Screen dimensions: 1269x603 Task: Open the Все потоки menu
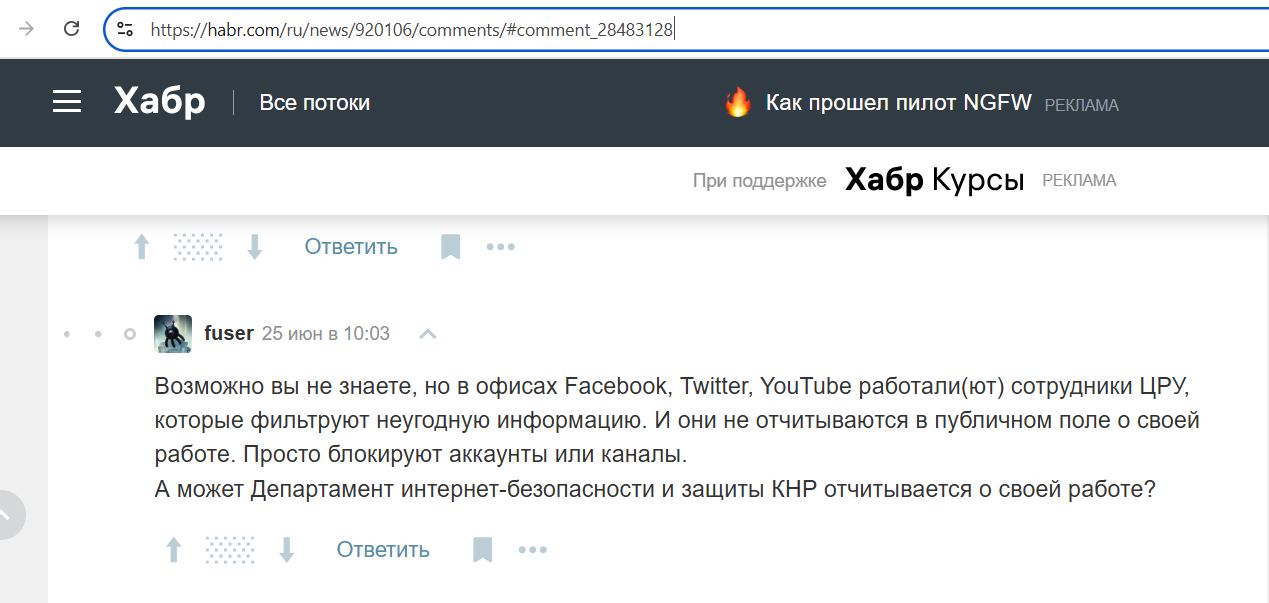pos(314,102)
